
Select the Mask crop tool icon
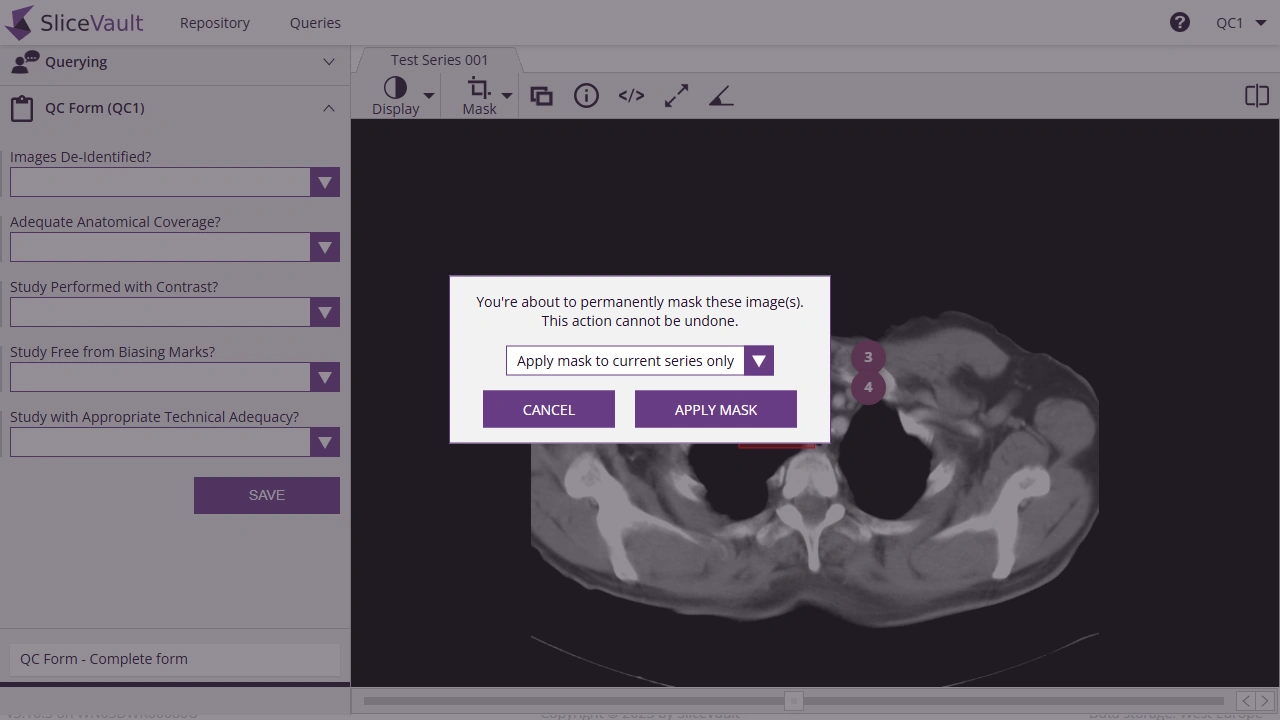point(479,89)
